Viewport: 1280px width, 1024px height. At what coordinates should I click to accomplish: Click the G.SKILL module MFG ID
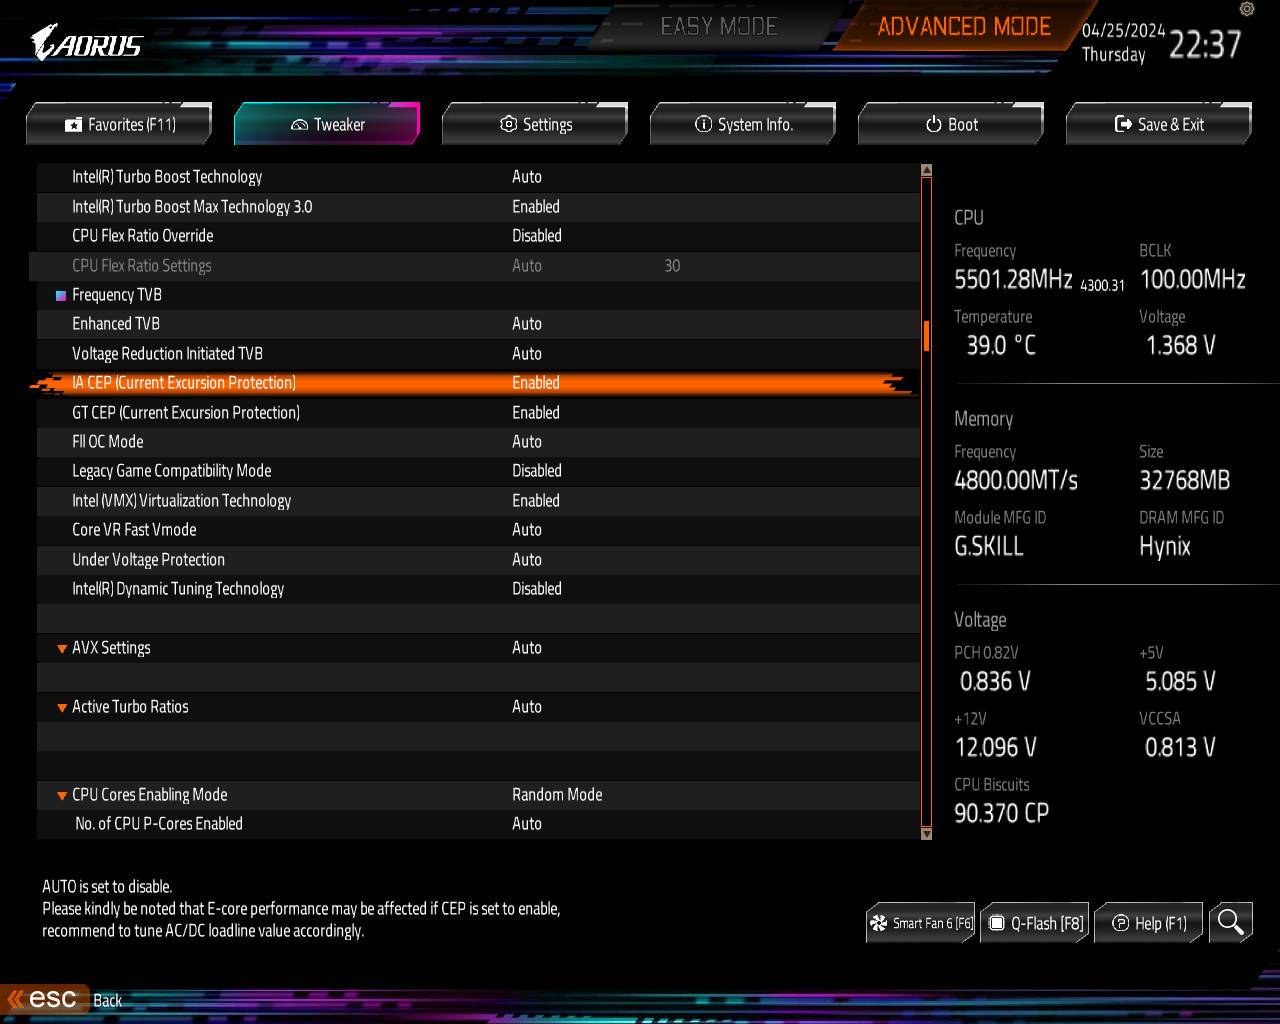(x=989, y=546)
